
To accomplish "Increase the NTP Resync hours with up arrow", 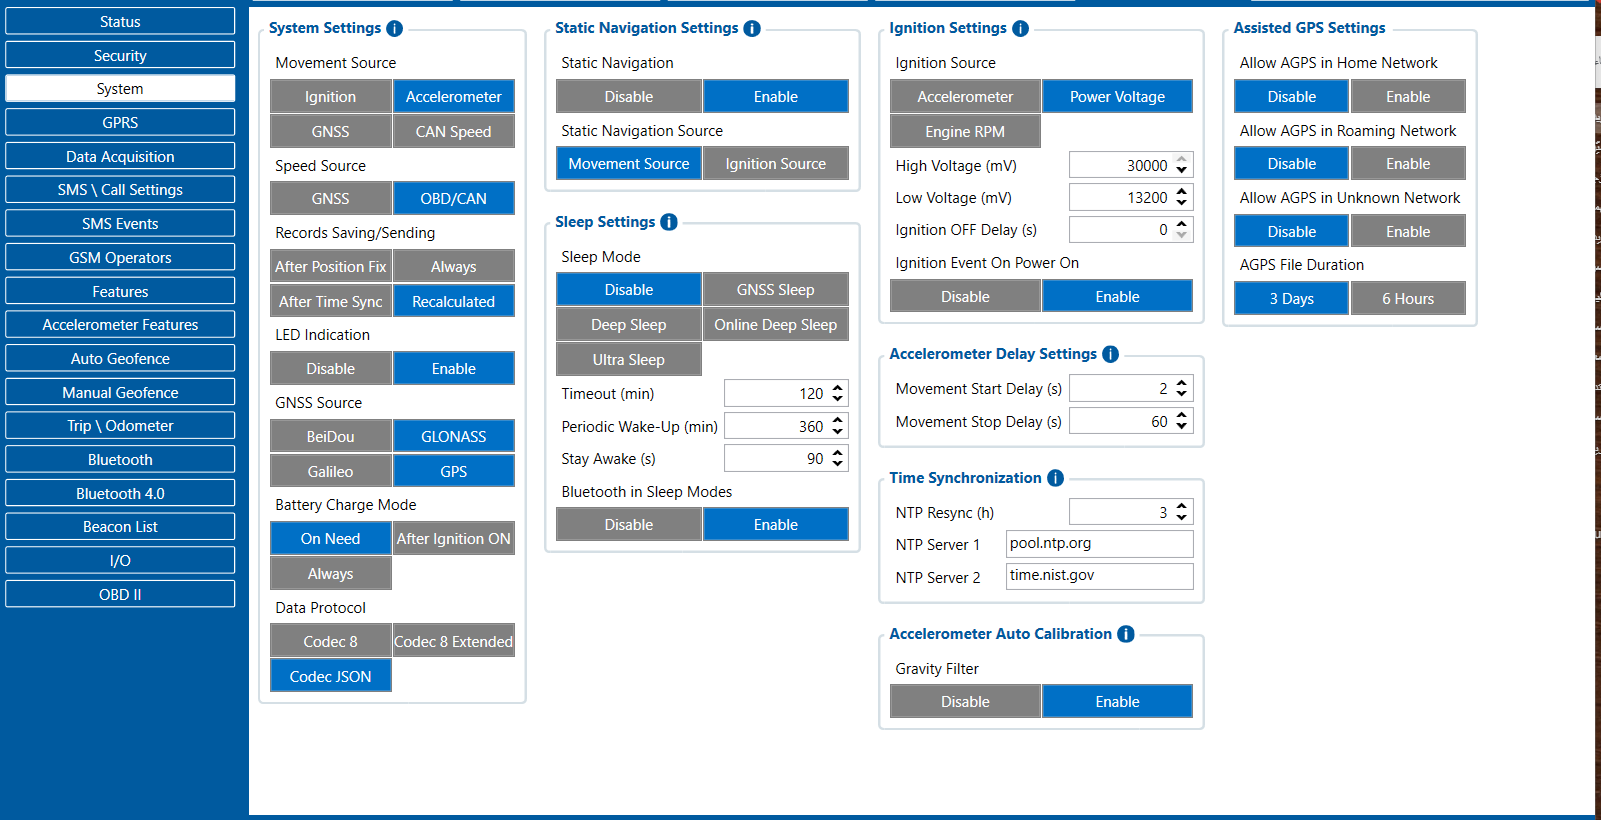I will 1182,506.
